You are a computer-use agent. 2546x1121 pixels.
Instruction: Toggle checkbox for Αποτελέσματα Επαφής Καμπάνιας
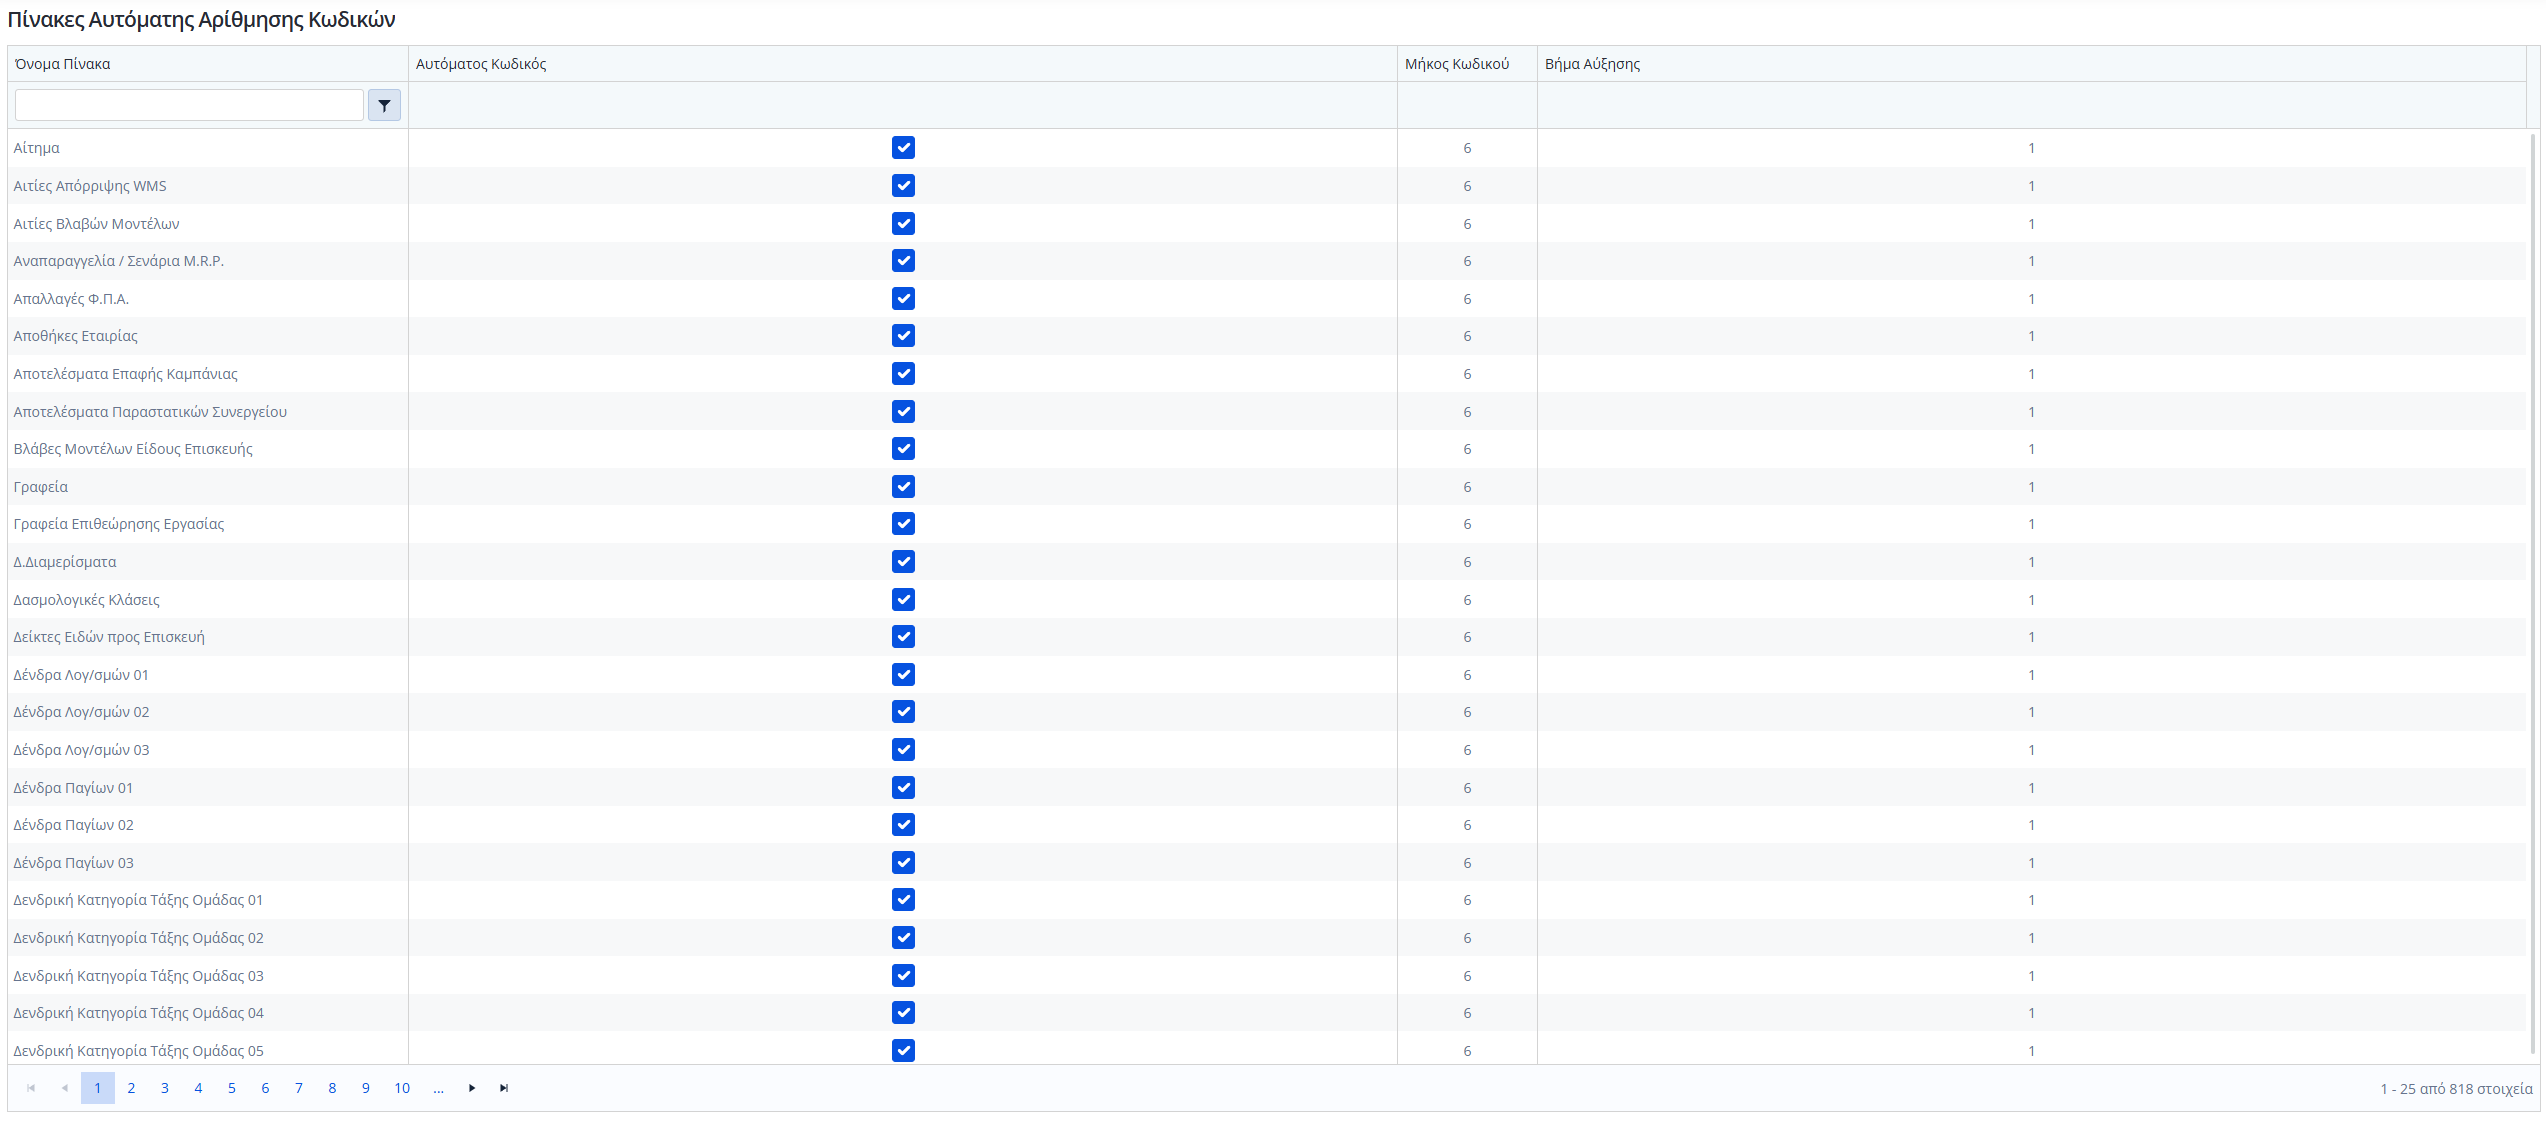click(x=903, y=374)
